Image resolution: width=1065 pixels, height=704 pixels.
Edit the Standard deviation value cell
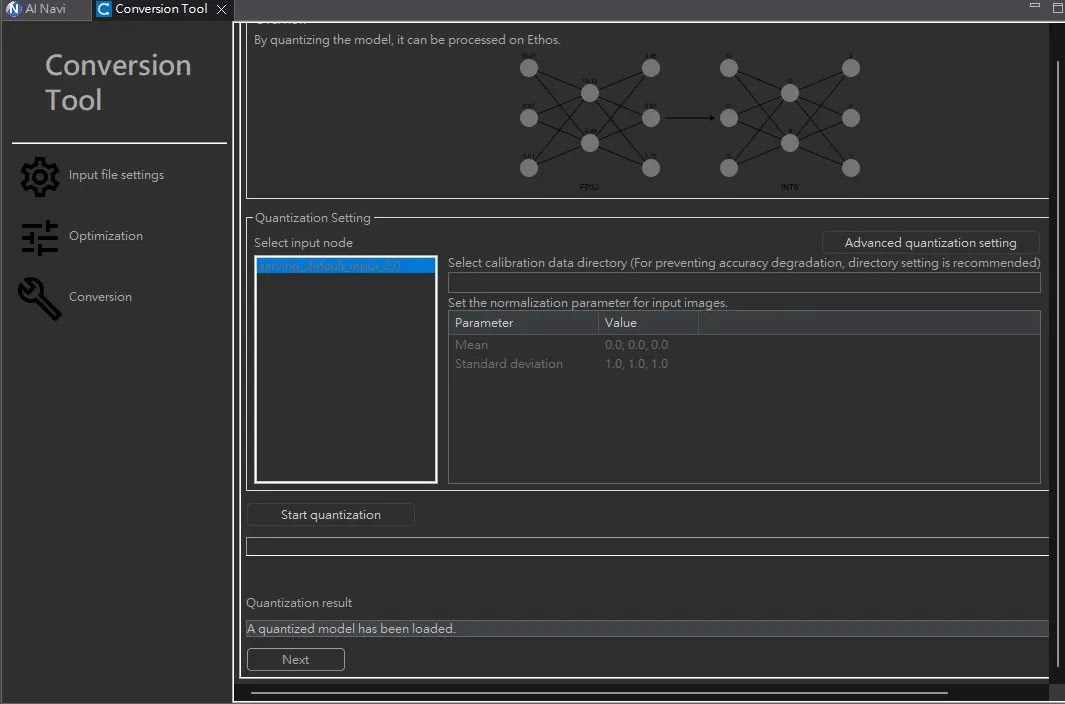637,364
